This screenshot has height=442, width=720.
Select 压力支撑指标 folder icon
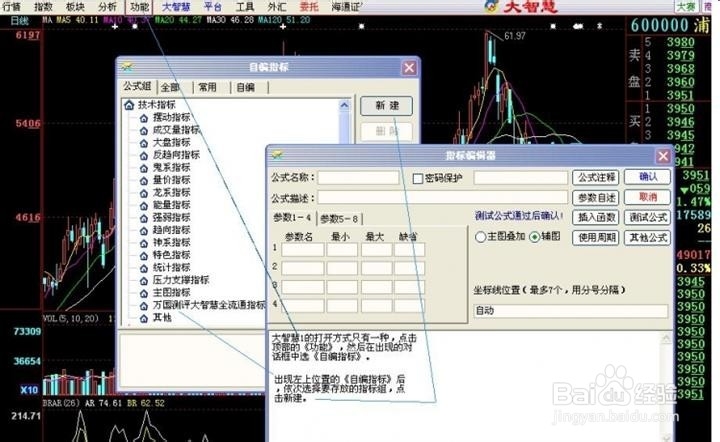[x=144, y=280]
